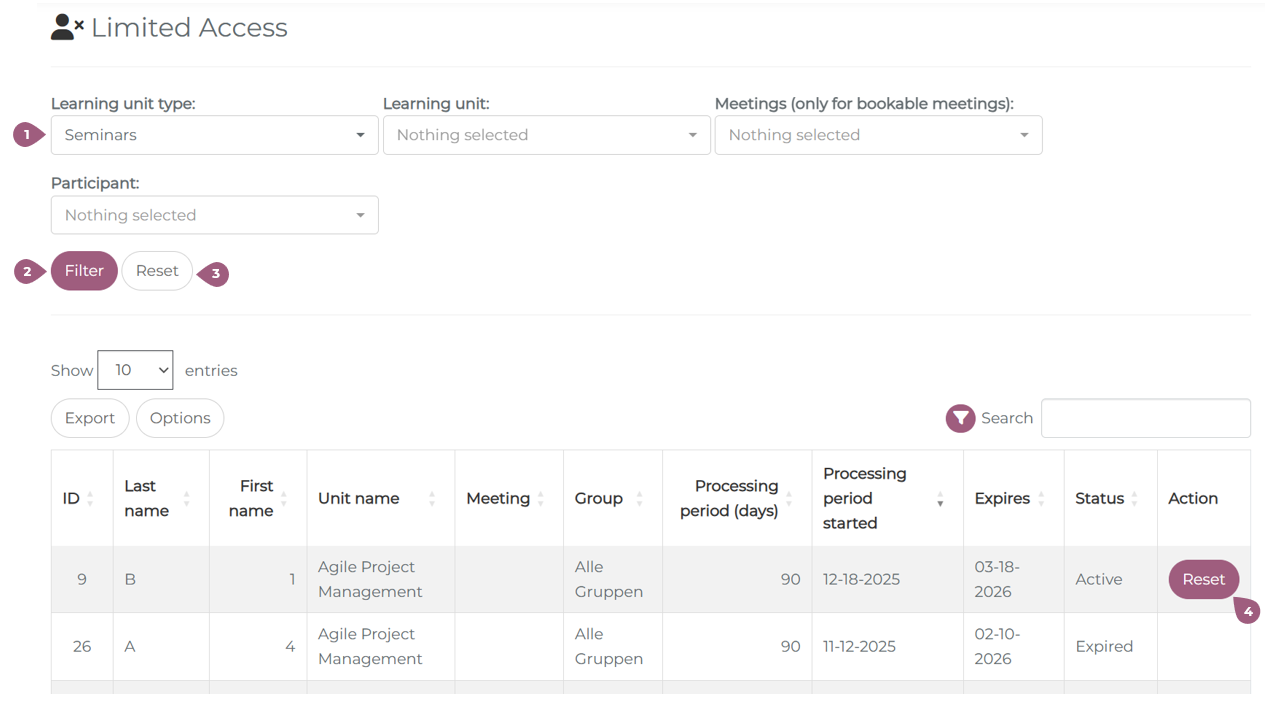This screenshot has width=1284, height=711.
Task: Open the Participant dropdown
Action: pos(214,215)
